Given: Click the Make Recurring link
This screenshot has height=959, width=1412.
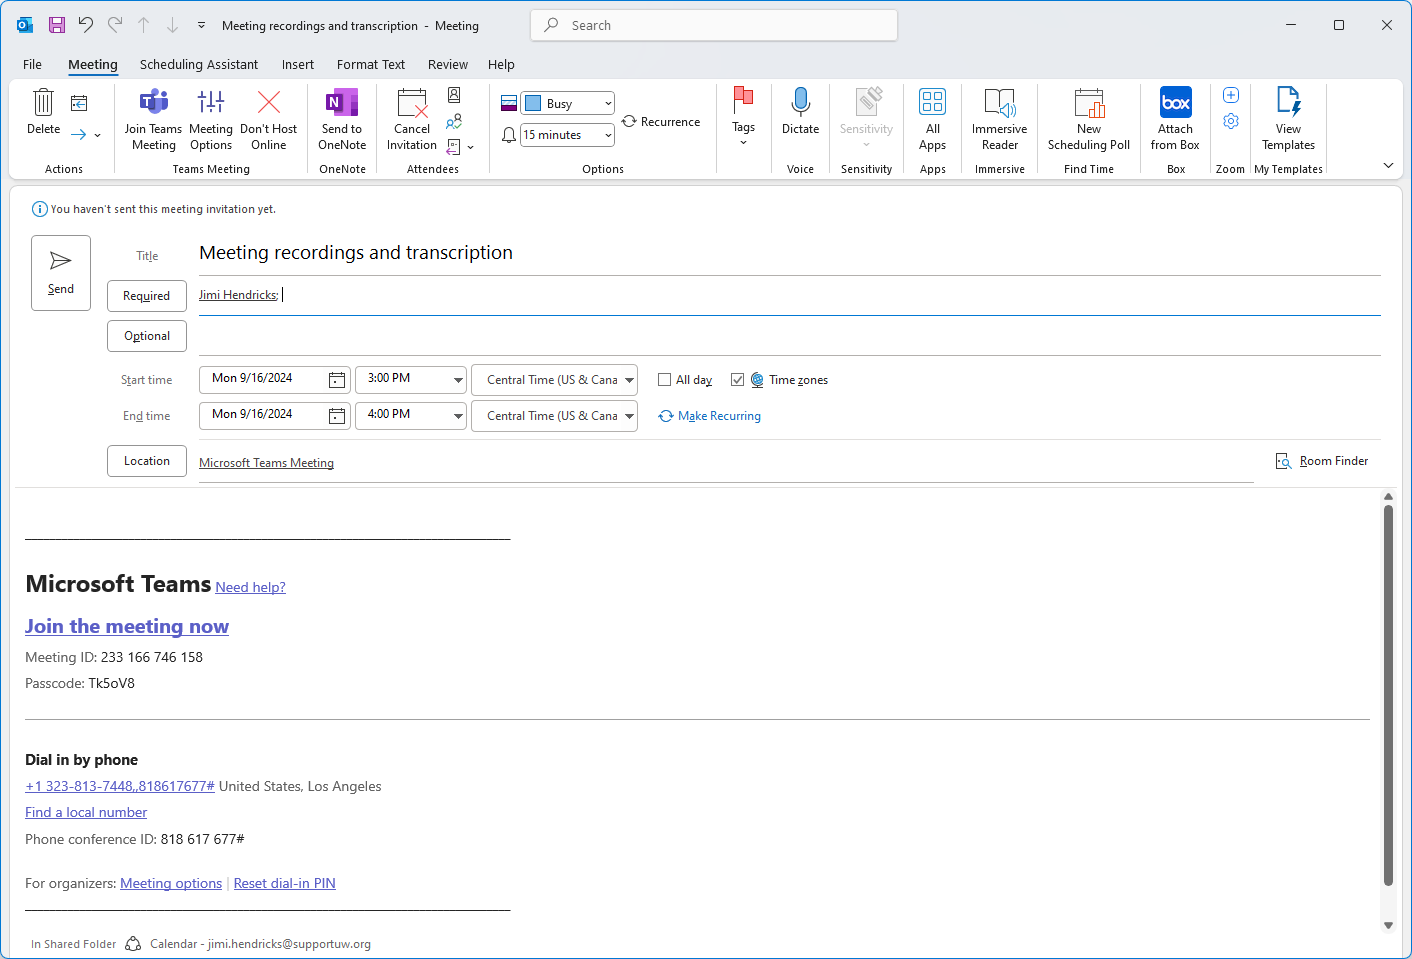Looking at the screenshot, I should 709,416.
